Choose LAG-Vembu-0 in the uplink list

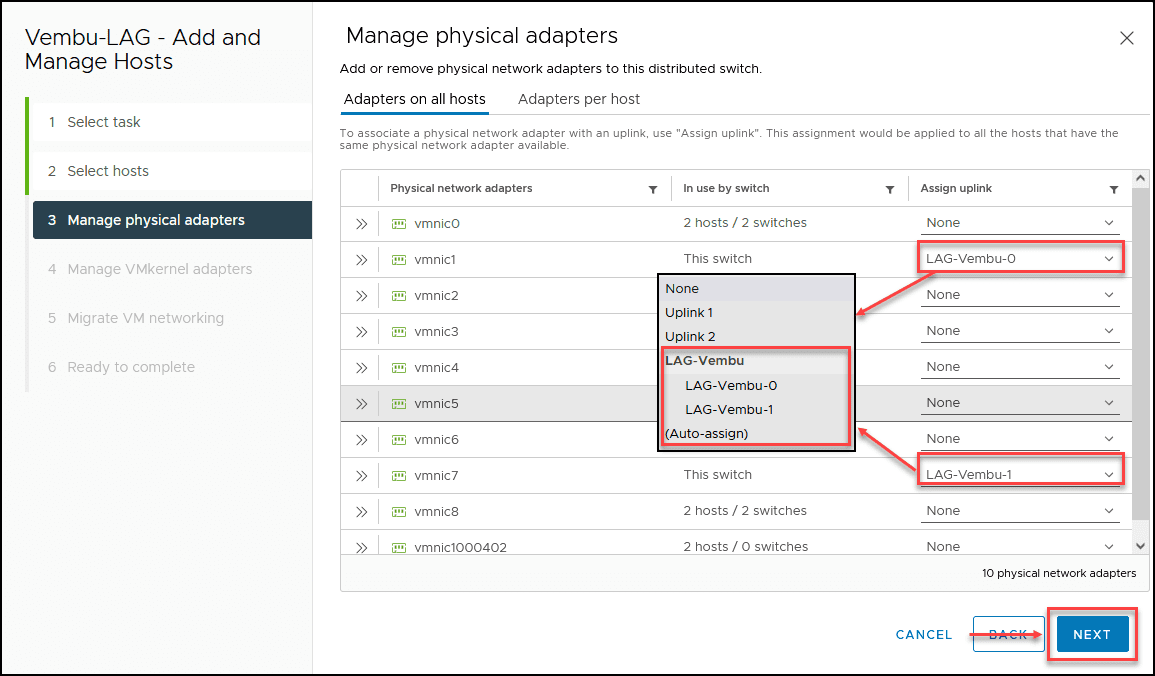(x=756, y=386)
